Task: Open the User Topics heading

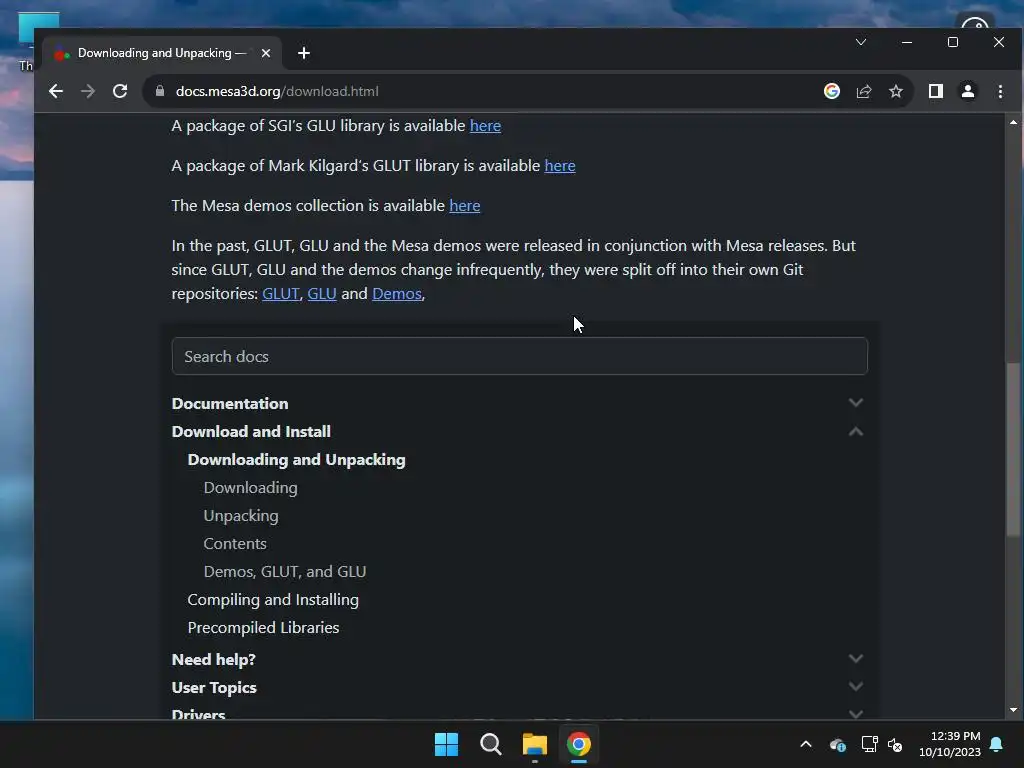Action: pos(214,688)
